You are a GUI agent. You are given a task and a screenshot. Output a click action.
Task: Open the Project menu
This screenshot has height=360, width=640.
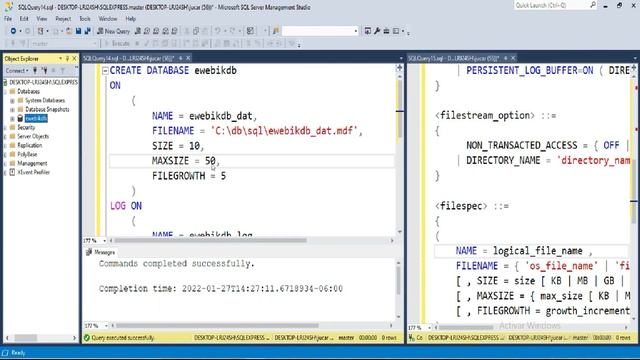(x=63, y=19)
